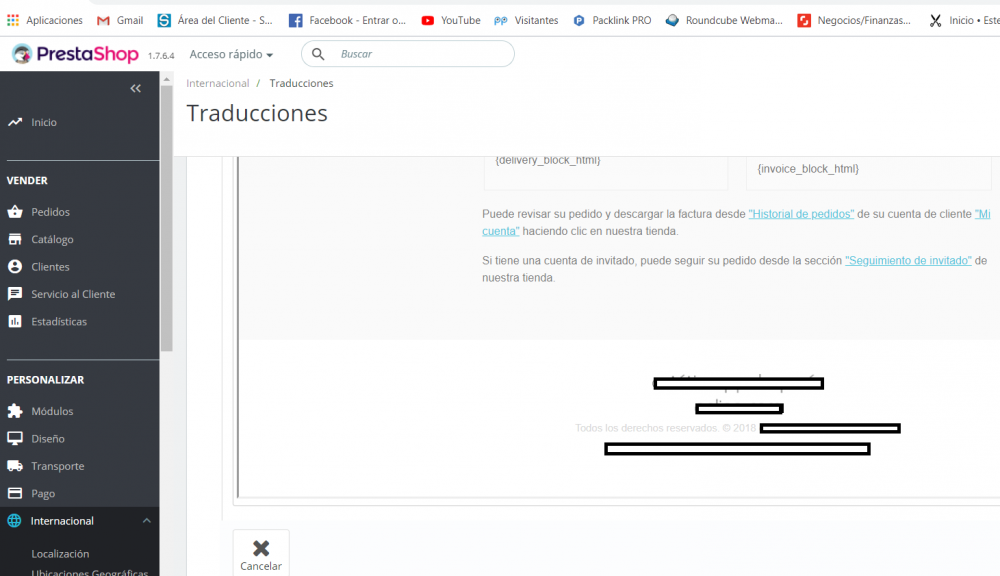Open Gmail from the bookmarks bar
Viewport: 1000px width, 576px height.
(x=119, y=19)
